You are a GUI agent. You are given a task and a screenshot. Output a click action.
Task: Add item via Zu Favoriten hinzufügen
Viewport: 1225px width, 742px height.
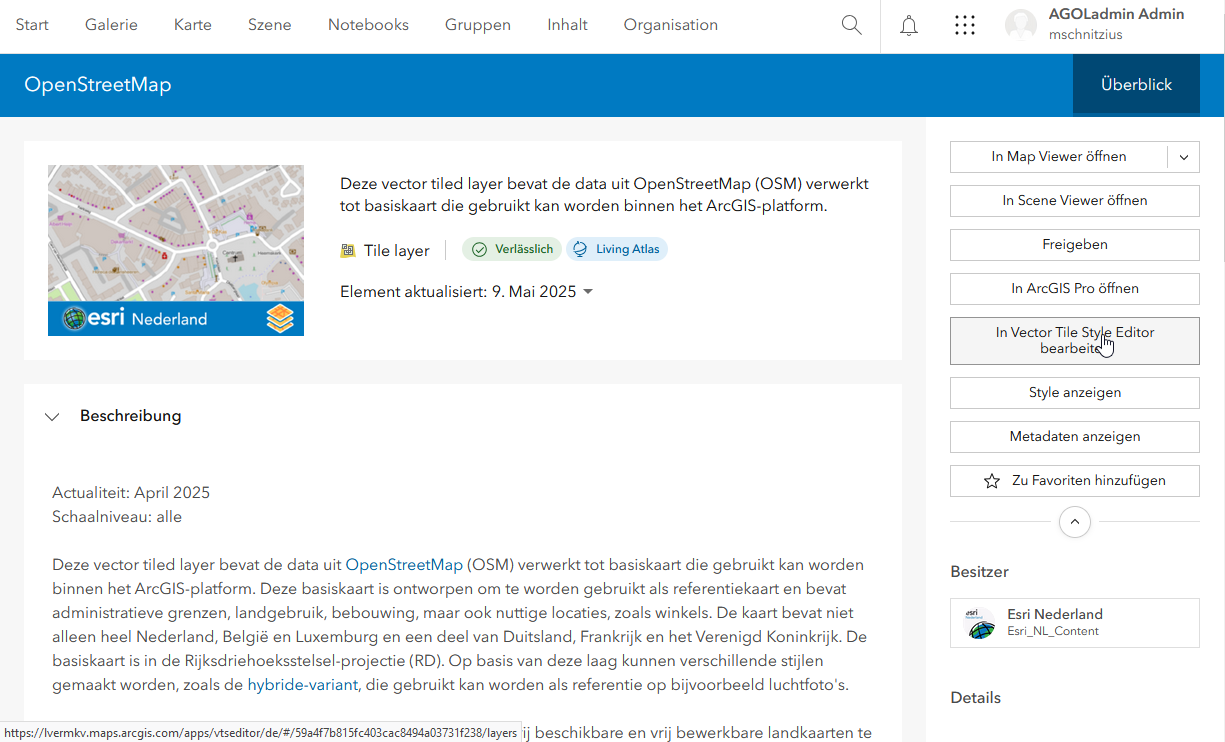[x=1075, y=481]
